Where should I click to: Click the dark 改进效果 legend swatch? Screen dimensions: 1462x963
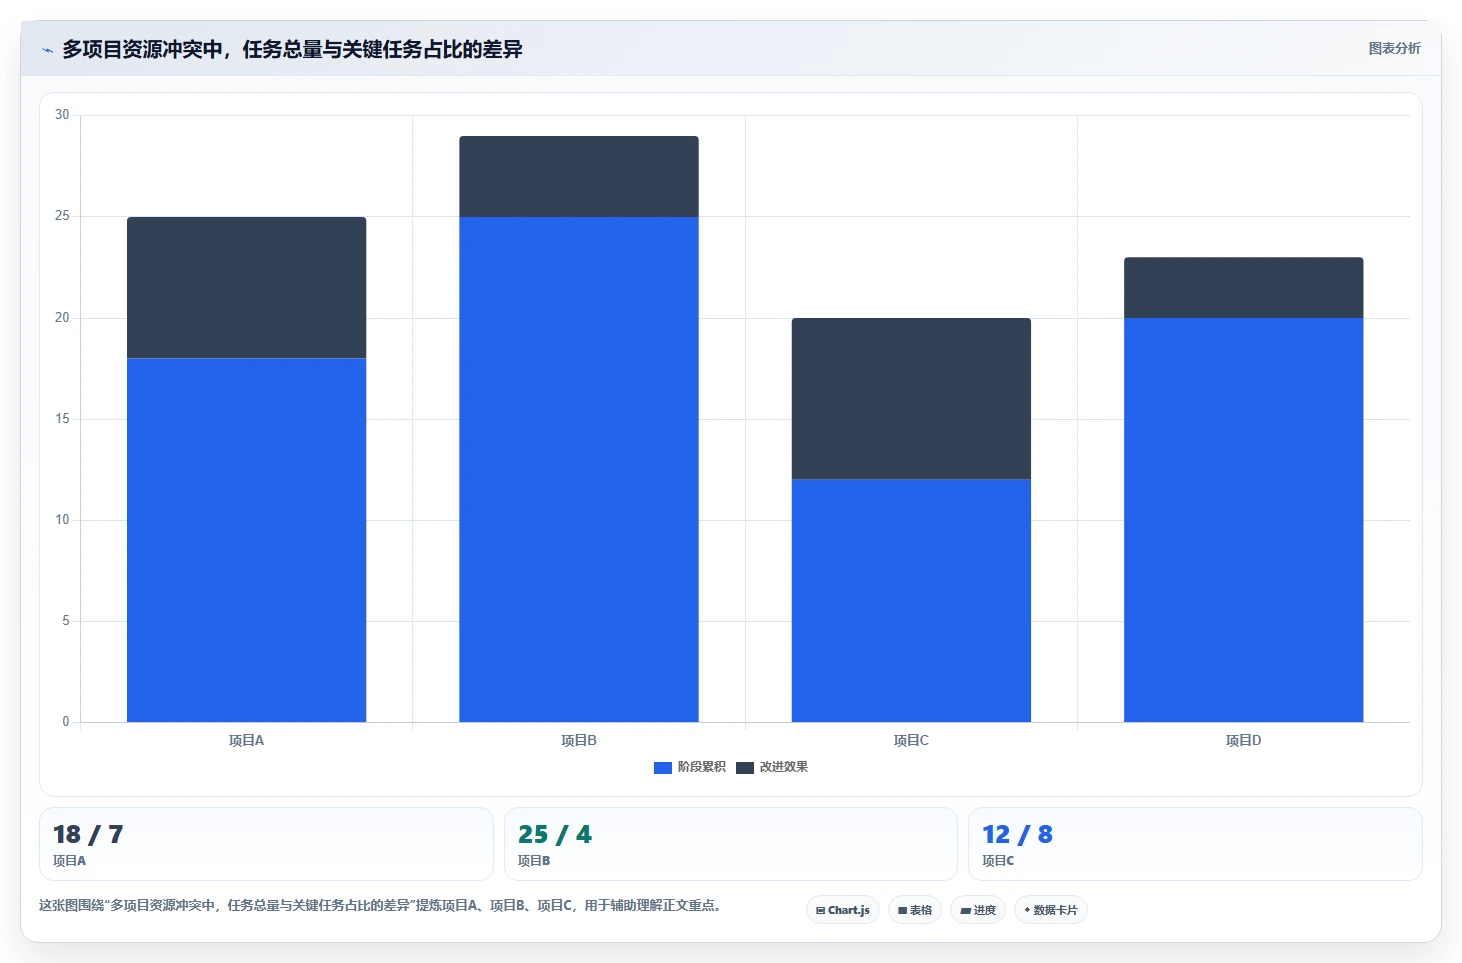pyautogui.click(x=745, y=768)
